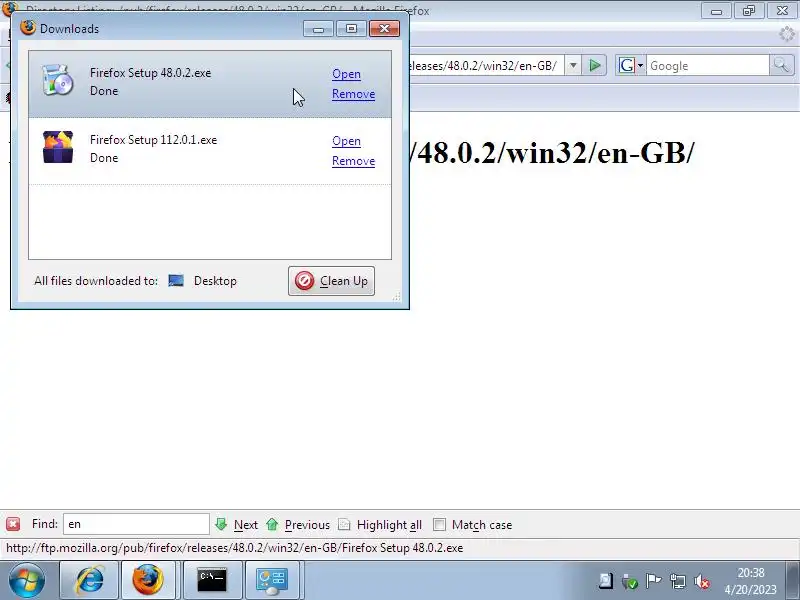
Task: Open the address bar history dropdown
Action: point(573,65)
